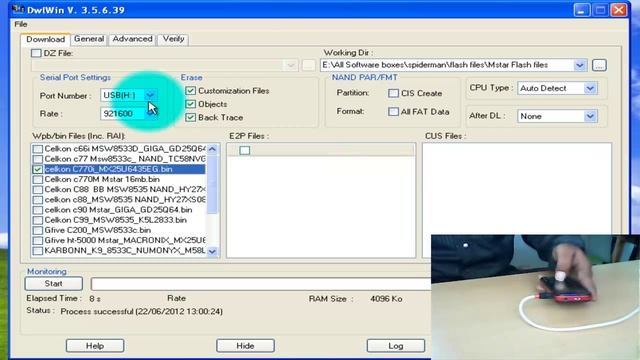Close the DwlWin window

[x=619, y=10]
